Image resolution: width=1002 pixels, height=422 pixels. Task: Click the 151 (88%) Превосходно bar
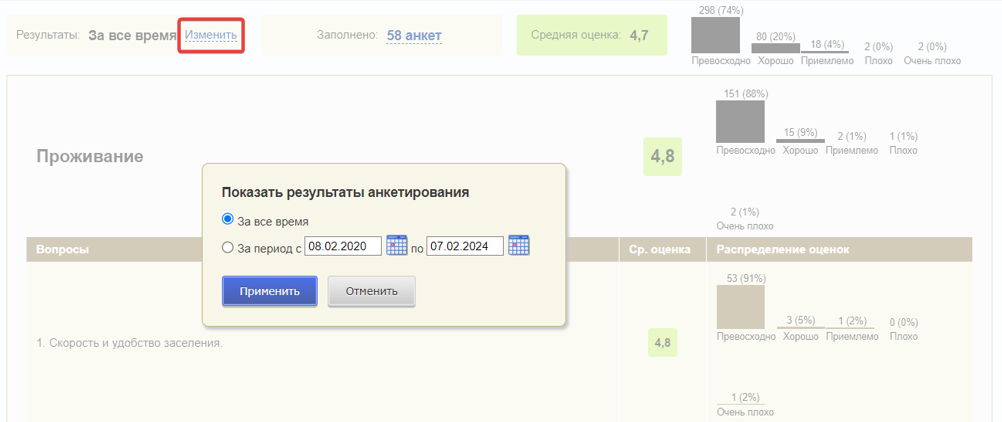(740, 121)
